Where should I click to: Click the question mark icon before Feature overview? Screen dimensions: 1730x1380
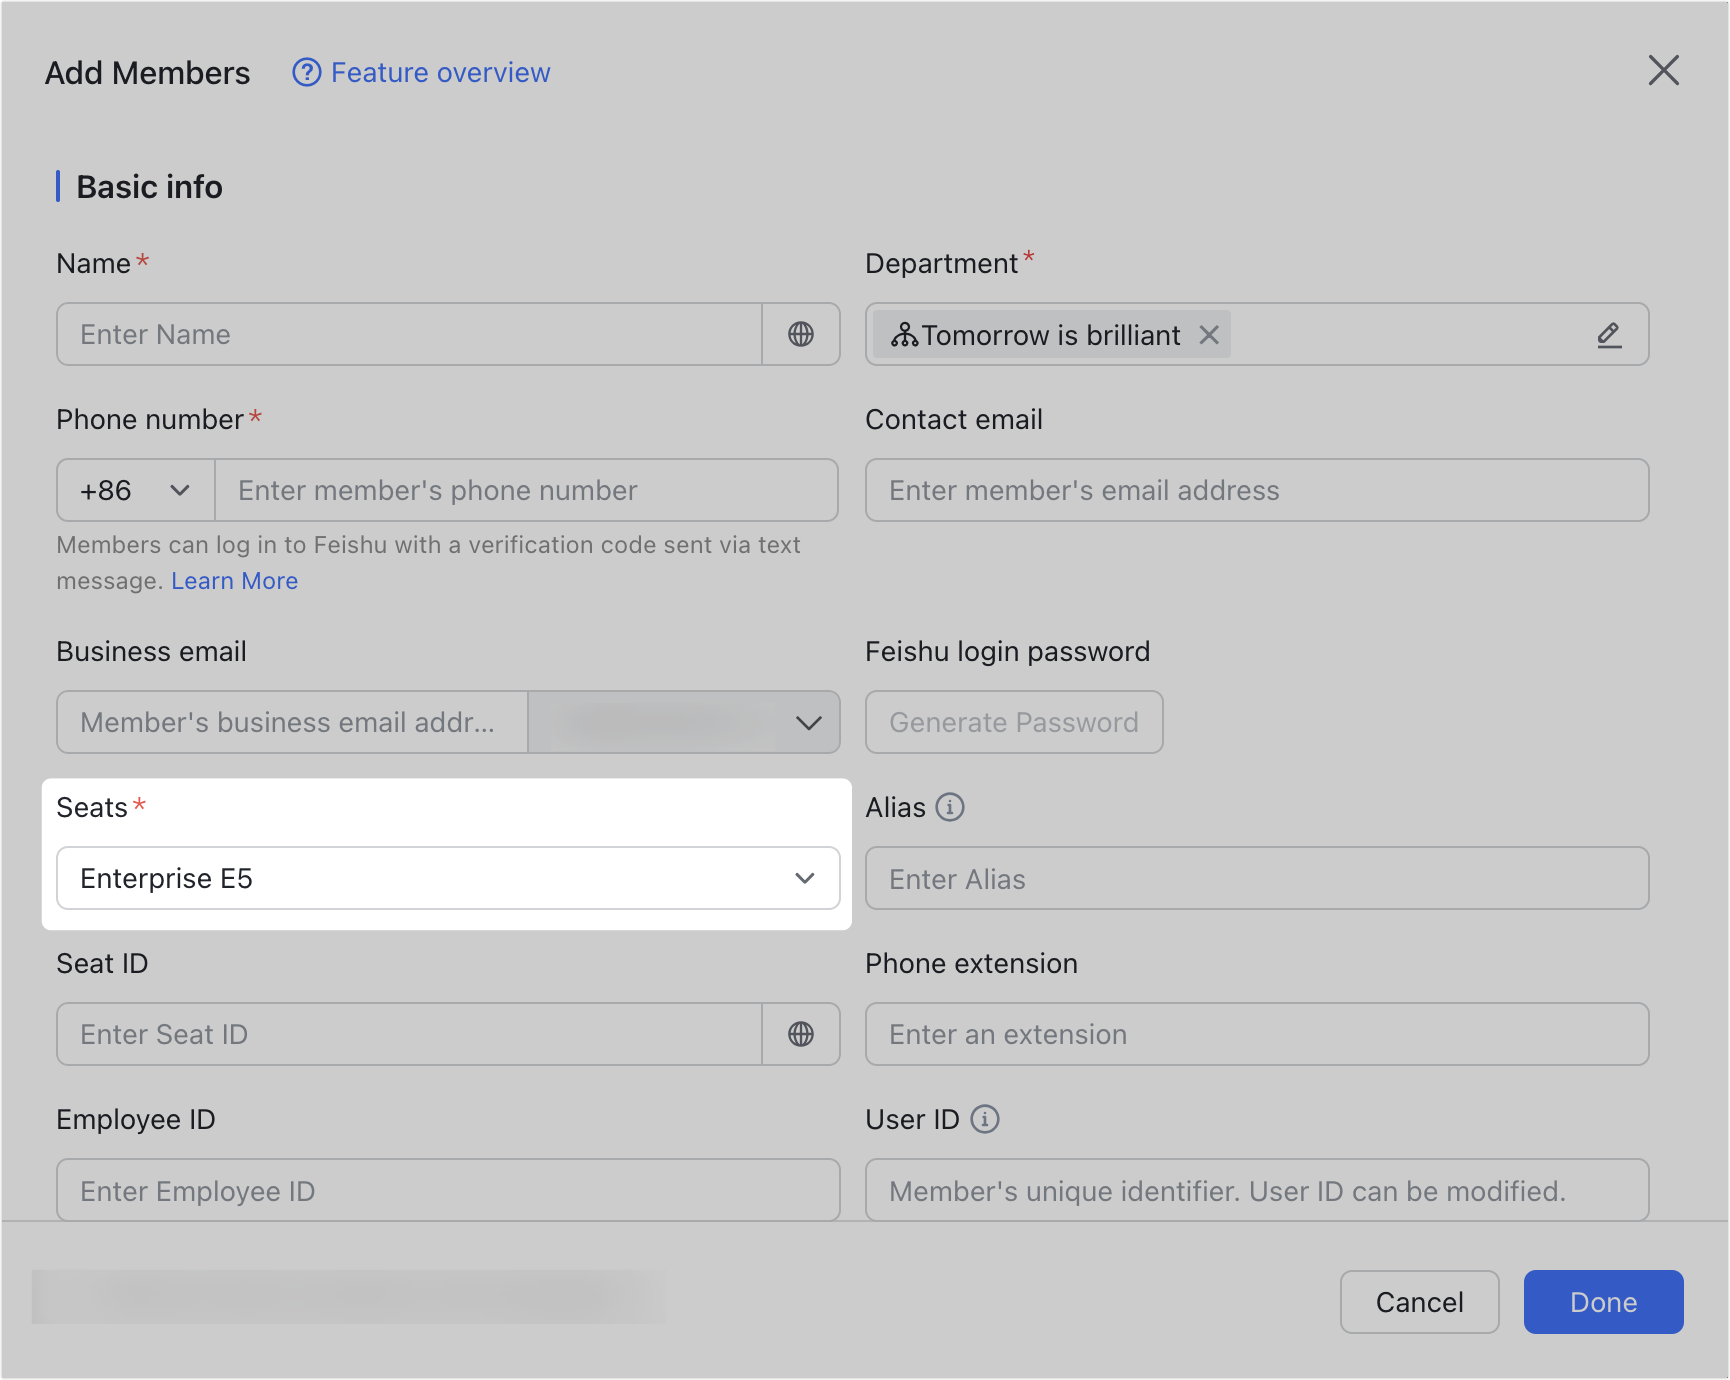pyautogui.click(x=307, y=72)
